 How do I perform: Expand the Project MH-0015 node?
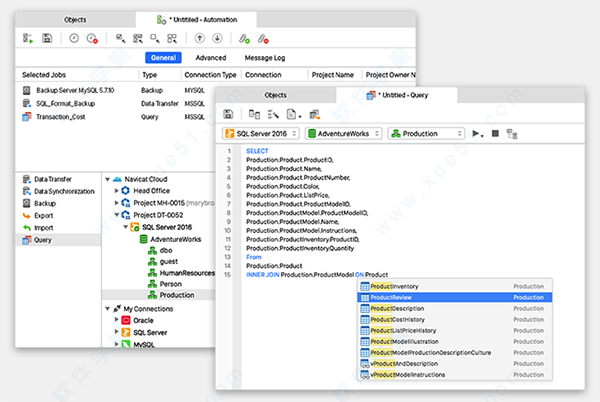(117, 203)
